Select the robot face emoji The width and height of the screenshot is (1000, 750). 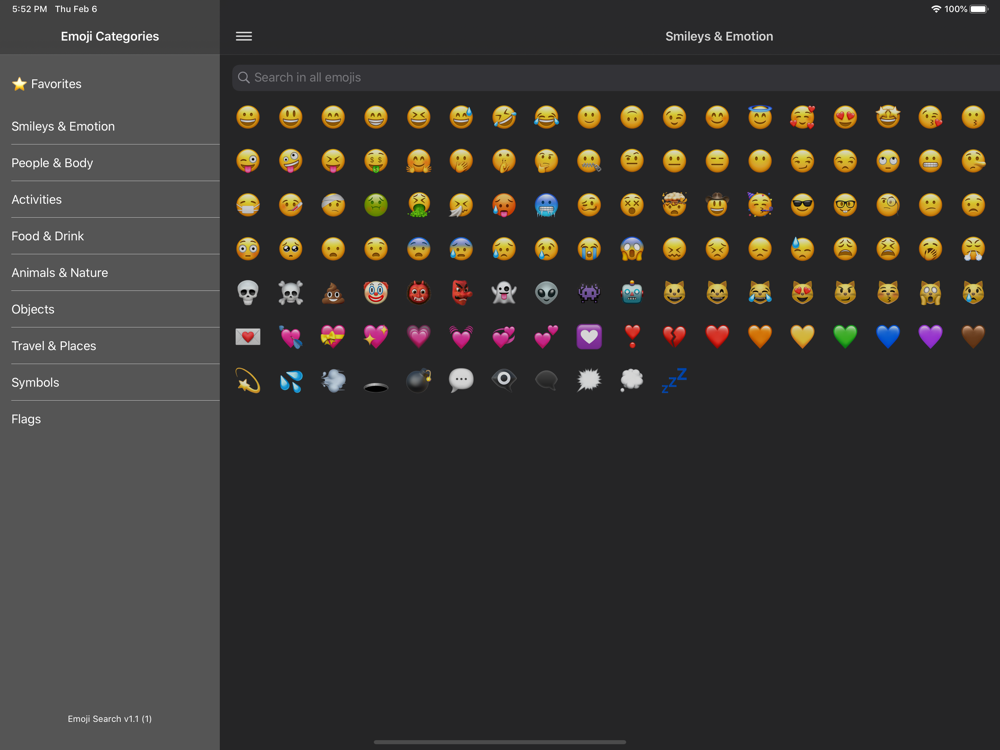point(632,293)
